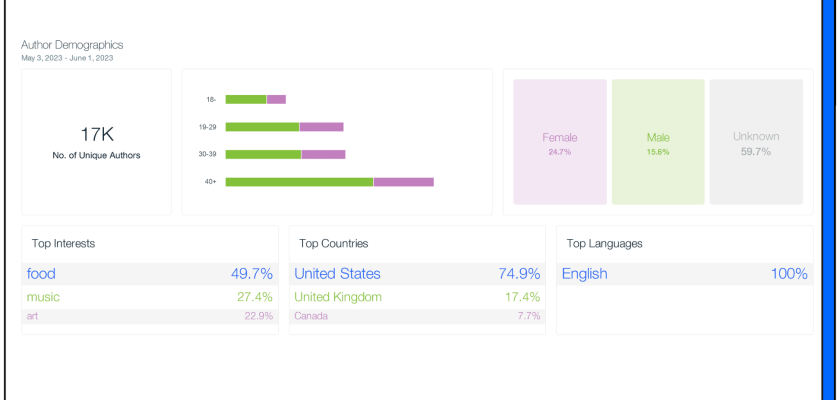Click the 17K unique authors count
Image resolution: width=840 pixels, height=400 pixels.
[96, 133]
